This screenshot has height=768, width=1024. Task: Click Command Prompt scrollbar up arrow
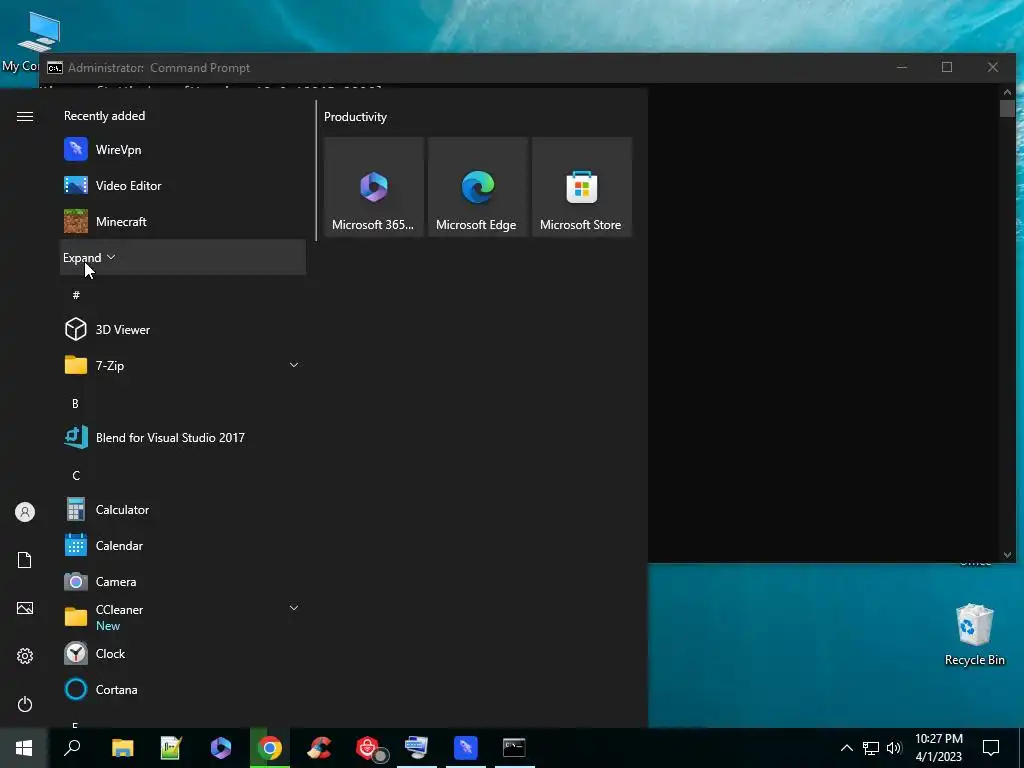[1007, 92]
